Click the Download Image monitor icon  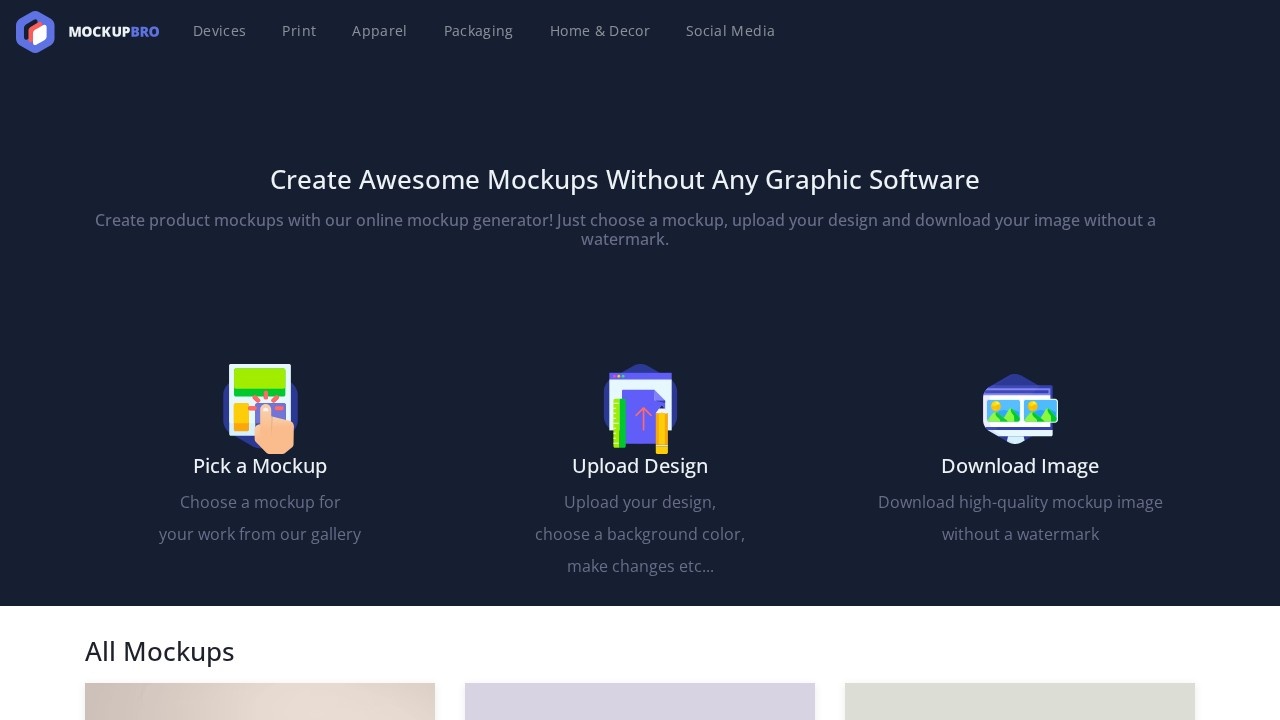1020,408
